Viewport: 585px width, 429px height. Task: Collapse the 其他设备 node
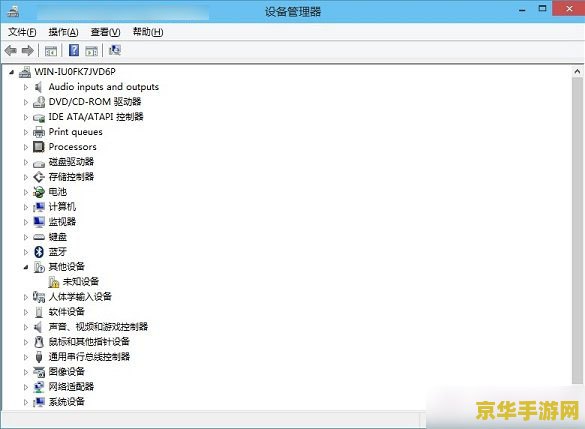click(x=26, y=267)
